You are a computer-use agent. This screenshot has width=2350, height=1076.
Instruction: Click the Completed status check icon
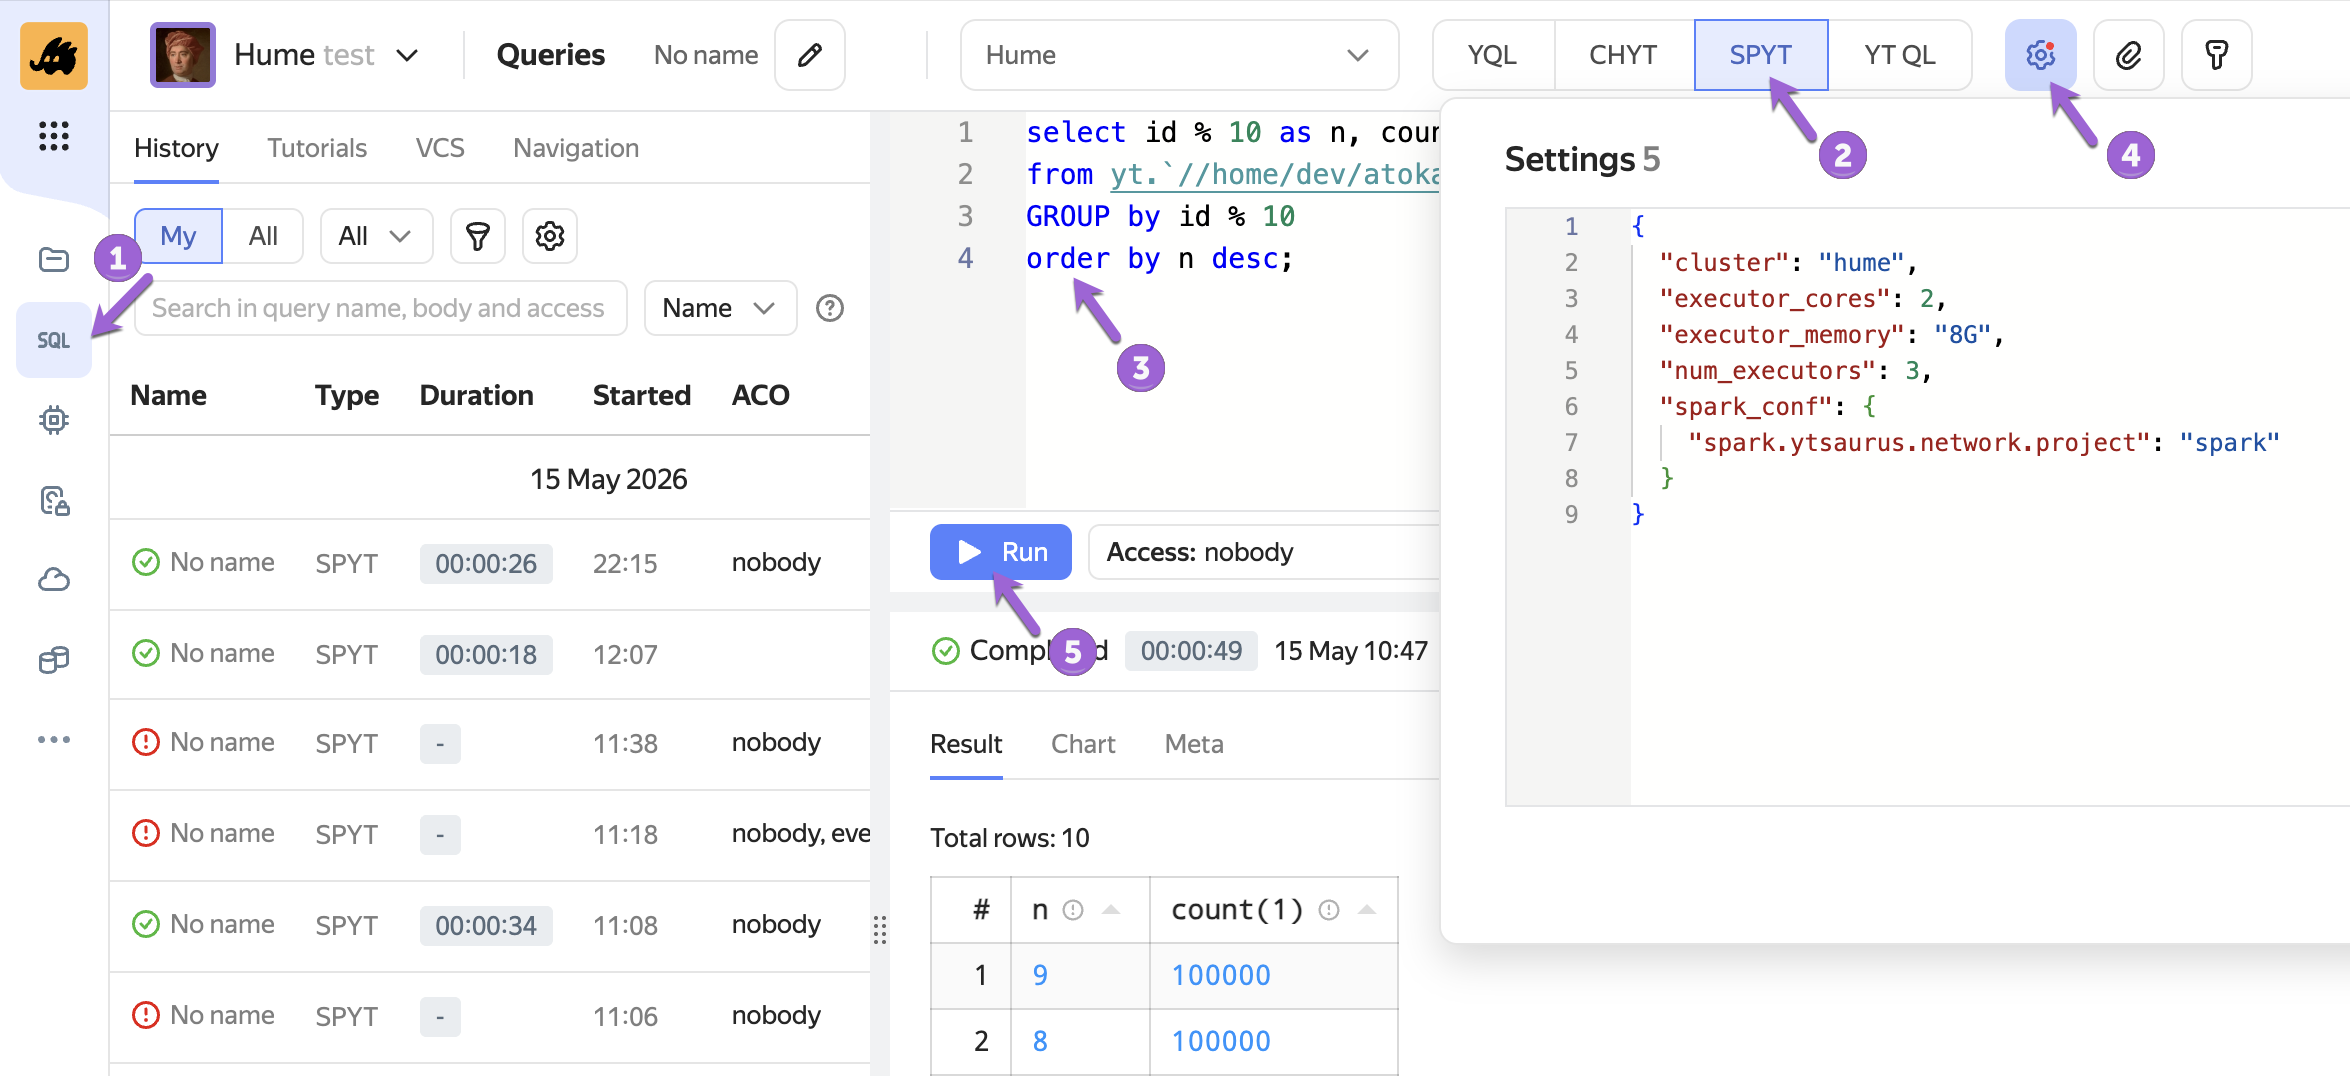946,651
